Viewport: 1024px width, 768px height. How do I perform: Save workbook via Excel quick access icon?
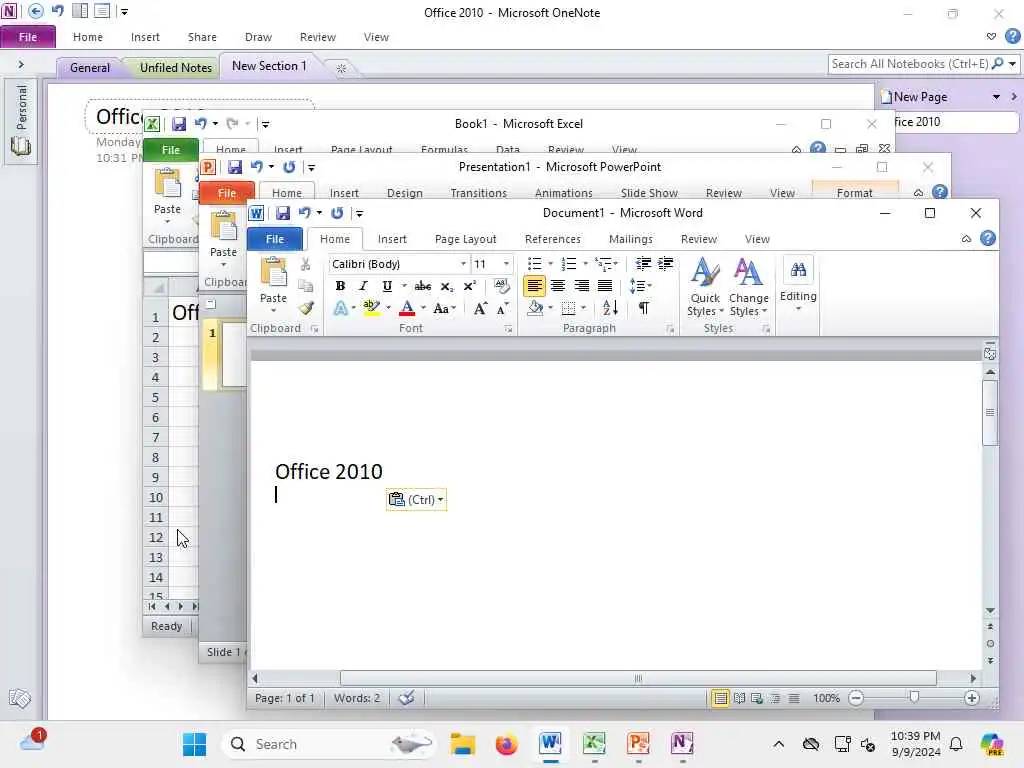click(x=179, y=123)
